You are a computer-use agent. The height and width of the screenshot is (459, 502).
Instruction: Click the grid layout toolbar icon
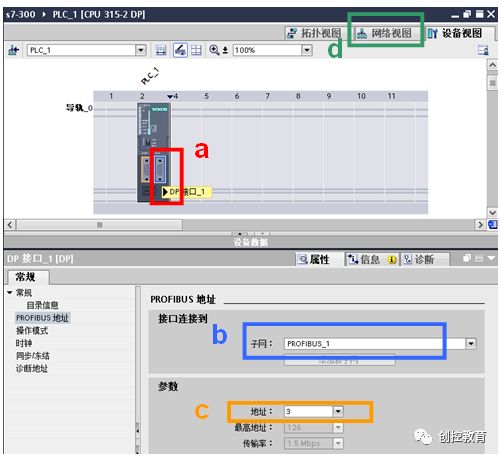(x=196, y=50)
